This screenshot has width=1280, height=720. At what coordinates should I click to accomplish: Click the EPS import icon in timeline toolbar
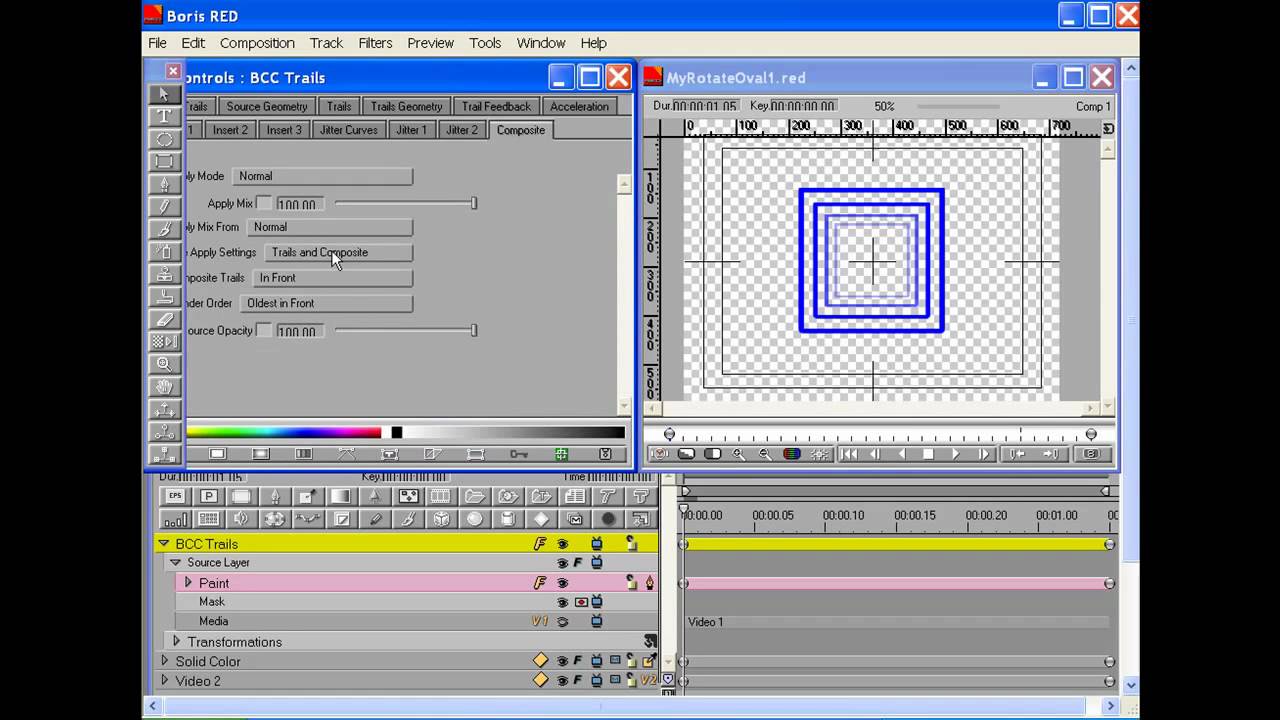(x=175, y=496)
